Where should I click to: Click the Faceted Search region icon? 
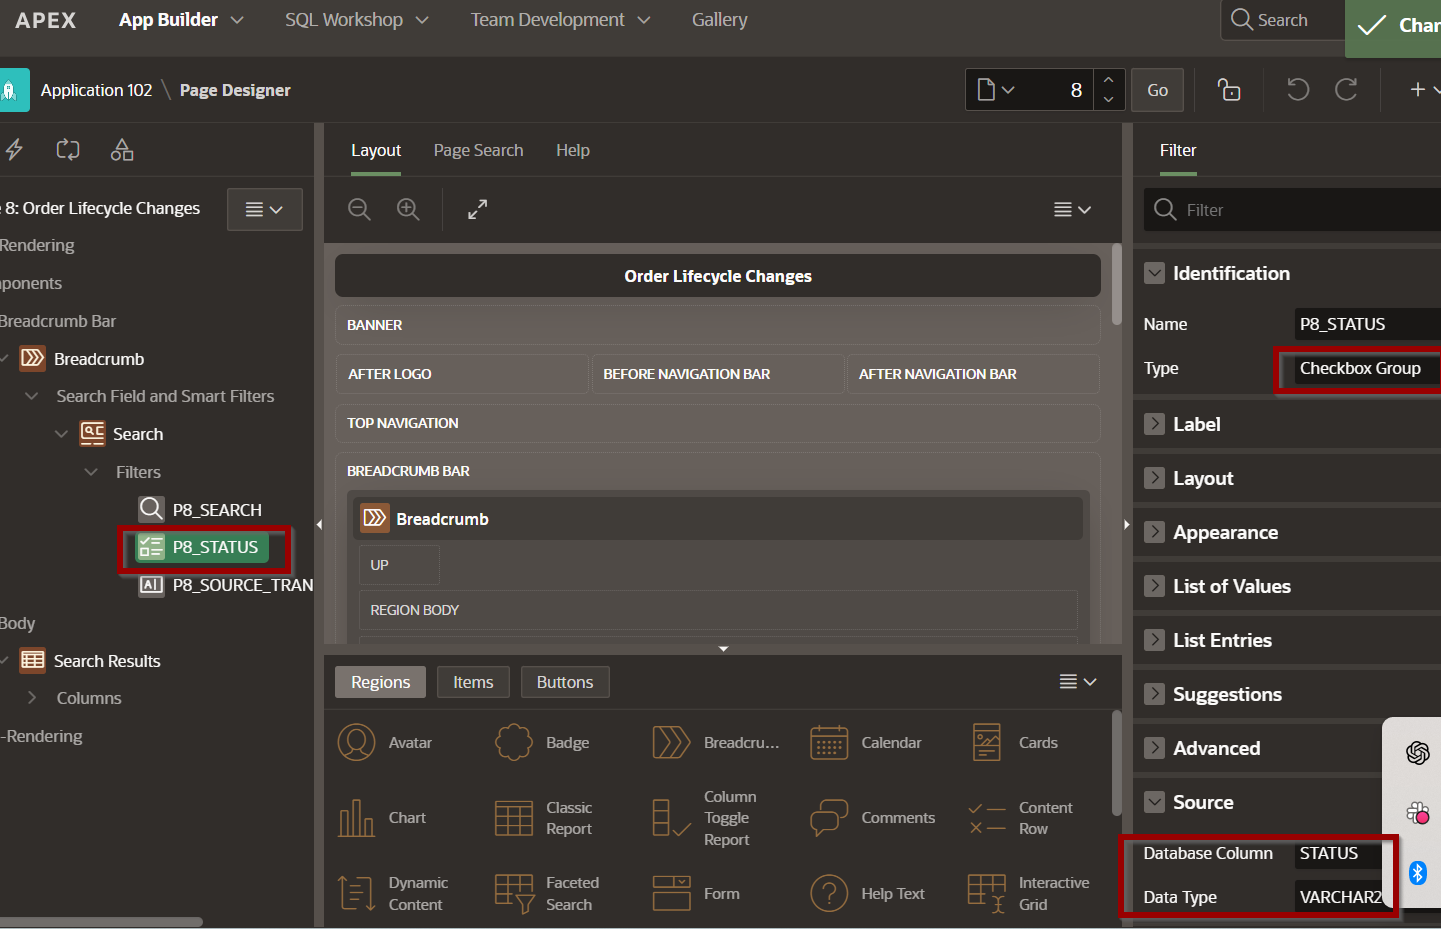pos(514,893)
